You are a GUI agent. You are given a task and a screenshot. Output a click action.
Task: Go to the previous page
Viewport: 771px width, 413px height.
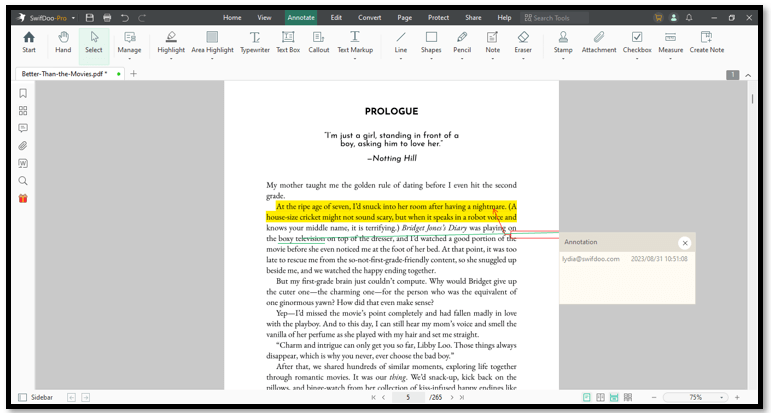(384, 397)
